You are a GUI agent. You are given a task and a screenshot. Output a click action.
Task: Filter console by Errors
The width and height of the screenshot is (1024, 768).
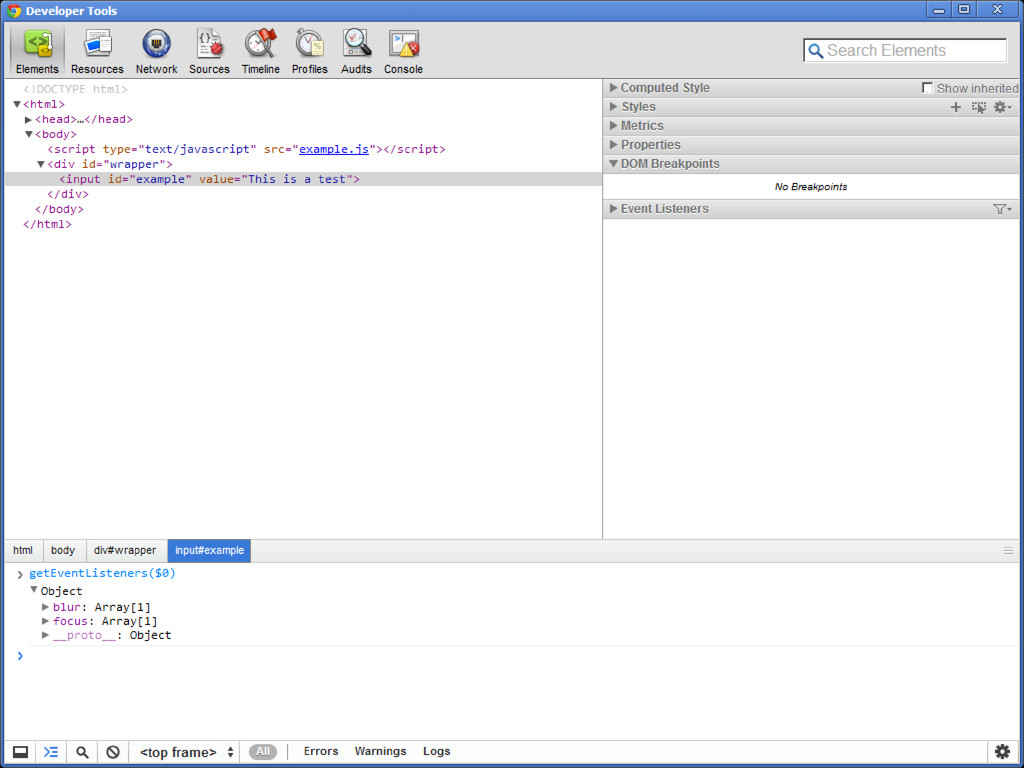click(x=321, y=751)
